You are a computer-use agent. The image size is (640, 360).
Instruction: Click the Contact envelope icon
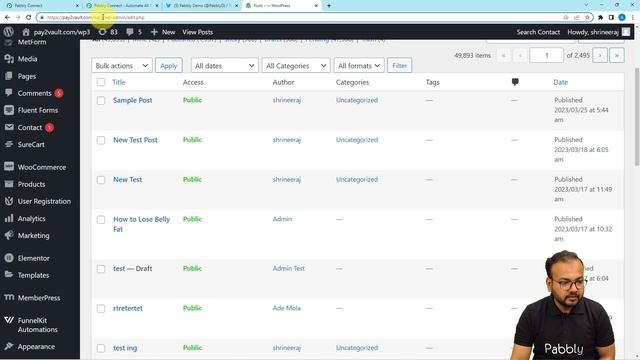(x=9, y=127)
